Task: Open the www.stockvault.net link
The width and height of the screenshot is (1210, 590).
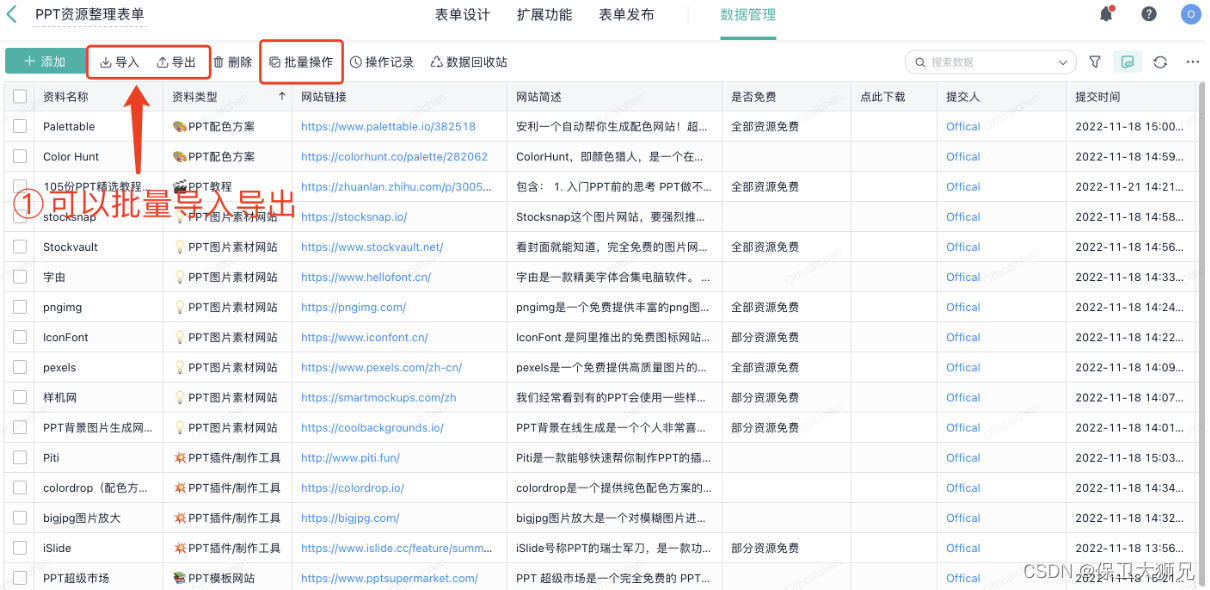Action: click(372, 247)
